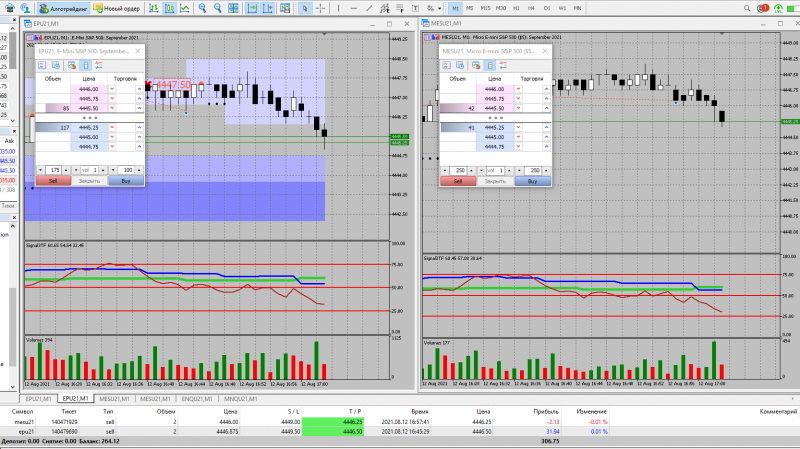Increase take profit value 100 in EPU21 panel
Image resolution: width=800 pixels, height=449 pixels.
(x=139, y=170)
